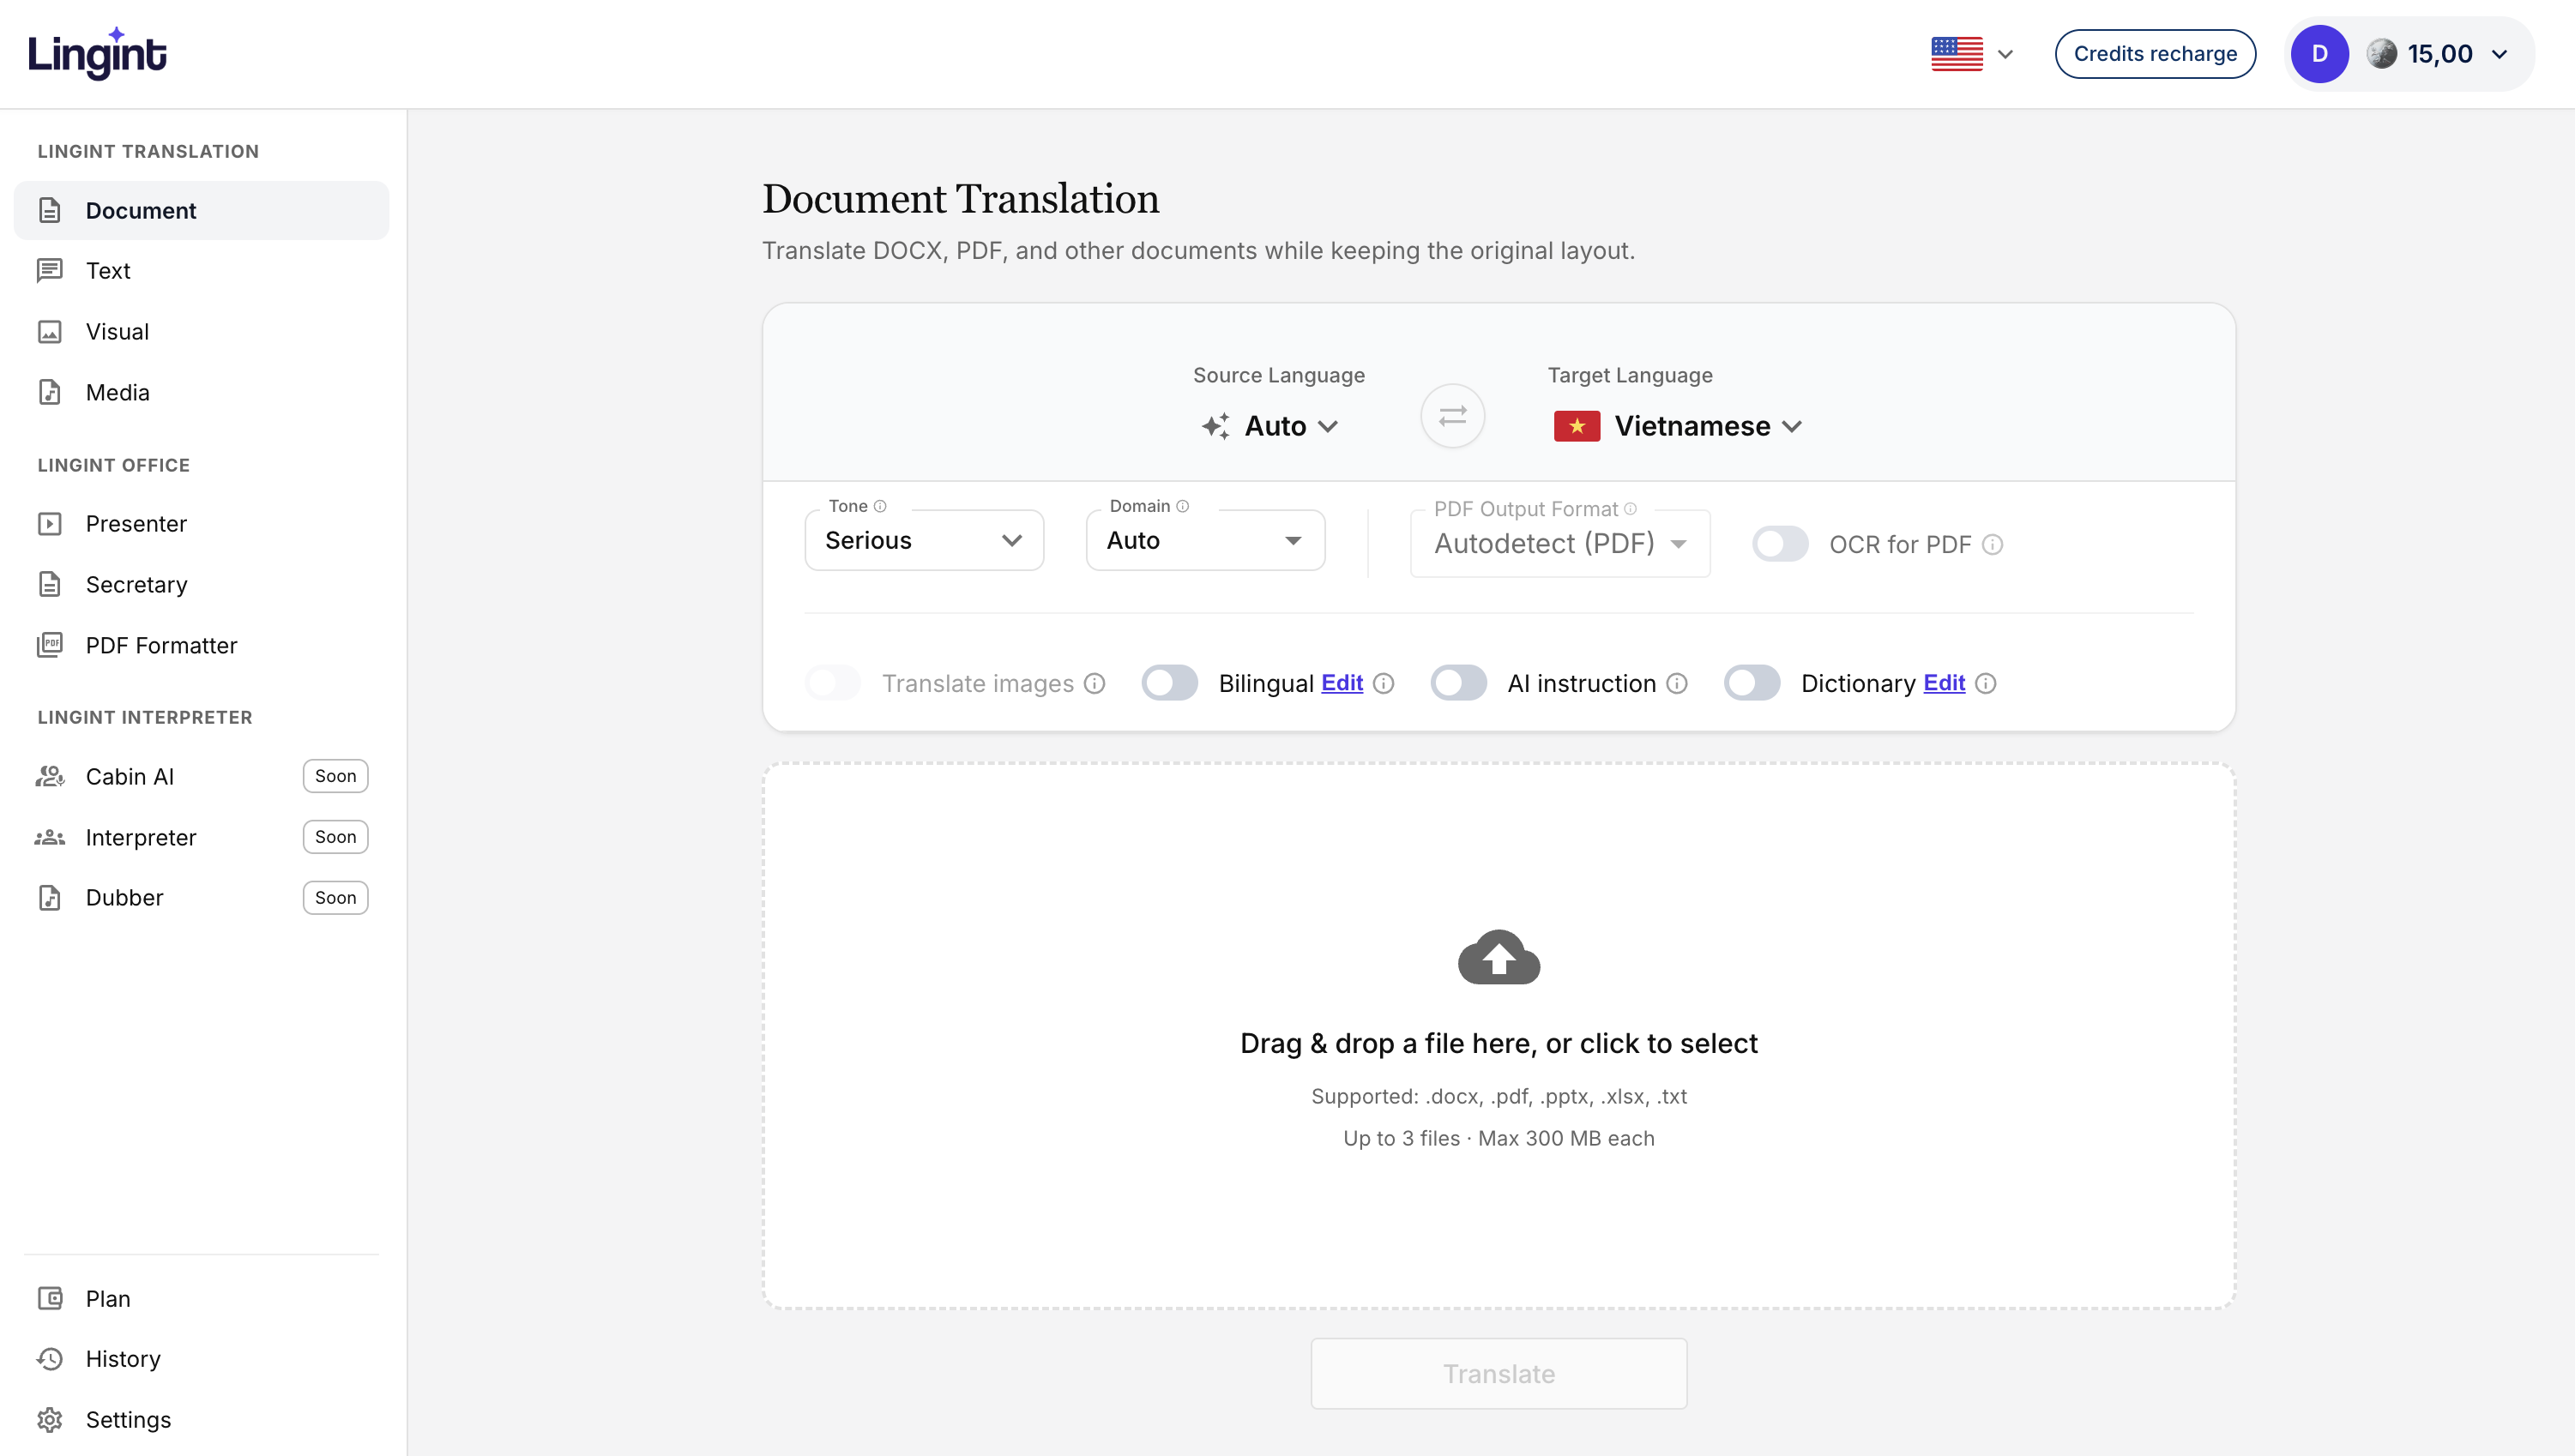Open the Source Language Auto dropdown
The width and height of the screenshot is (2575, 1456).
coord(1271,426)
